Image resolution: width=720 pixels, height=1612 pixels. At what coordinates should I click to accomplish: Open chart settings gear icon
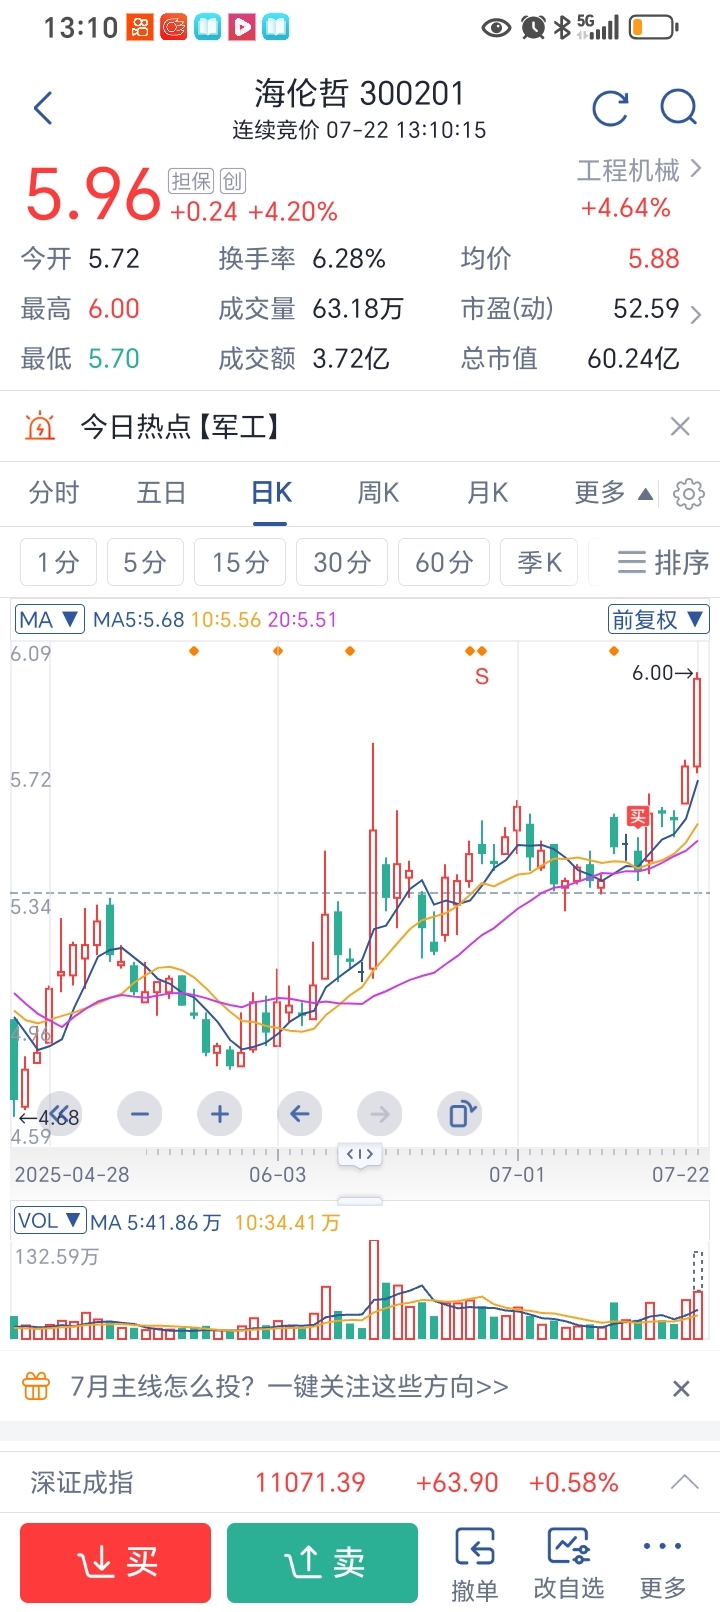[689, 494]
